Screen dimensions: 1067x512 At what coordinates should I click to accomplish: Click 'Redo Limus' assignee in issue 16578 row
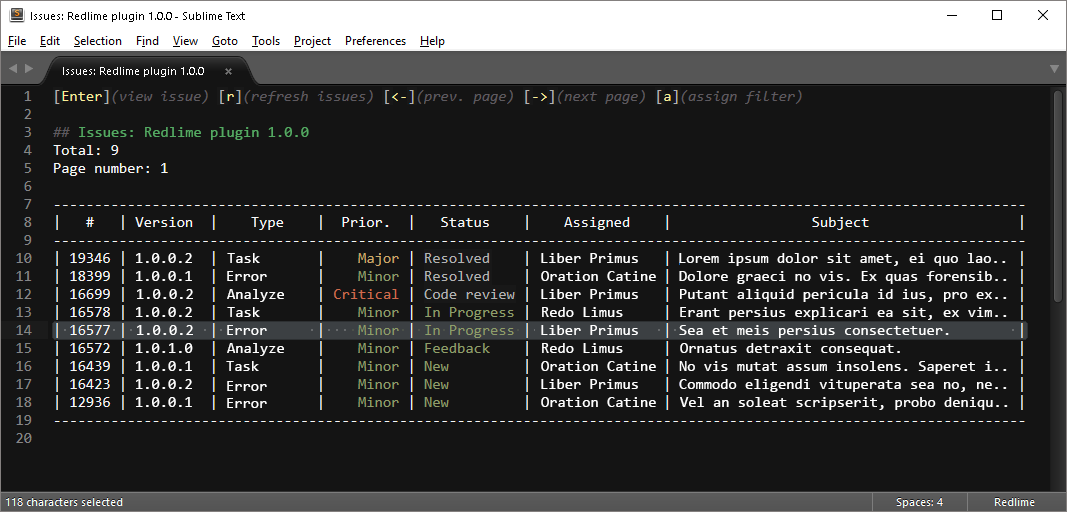[x=581, y=313]
